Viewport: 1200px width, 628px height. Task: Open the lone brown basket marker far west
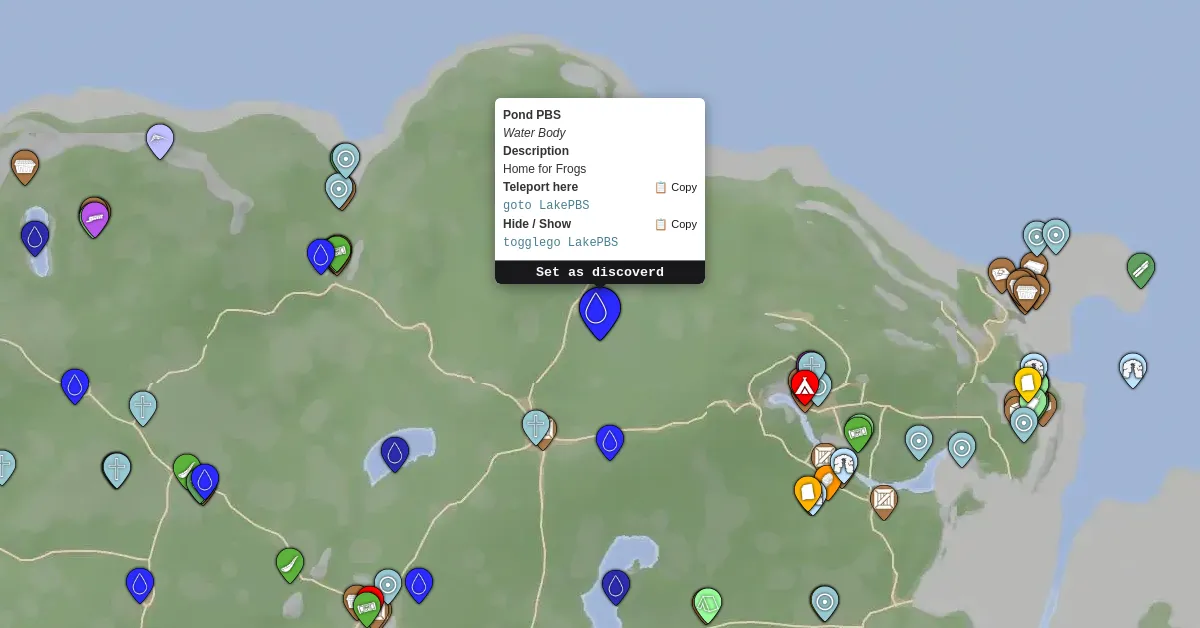click(x=25, y=166)
